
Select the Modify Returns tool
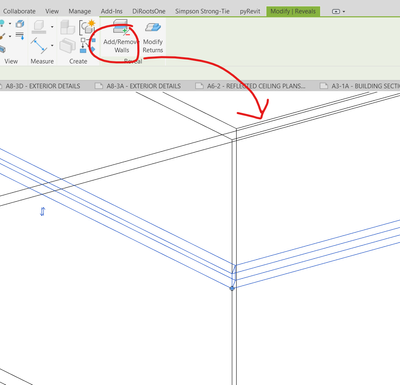(153, 37)
